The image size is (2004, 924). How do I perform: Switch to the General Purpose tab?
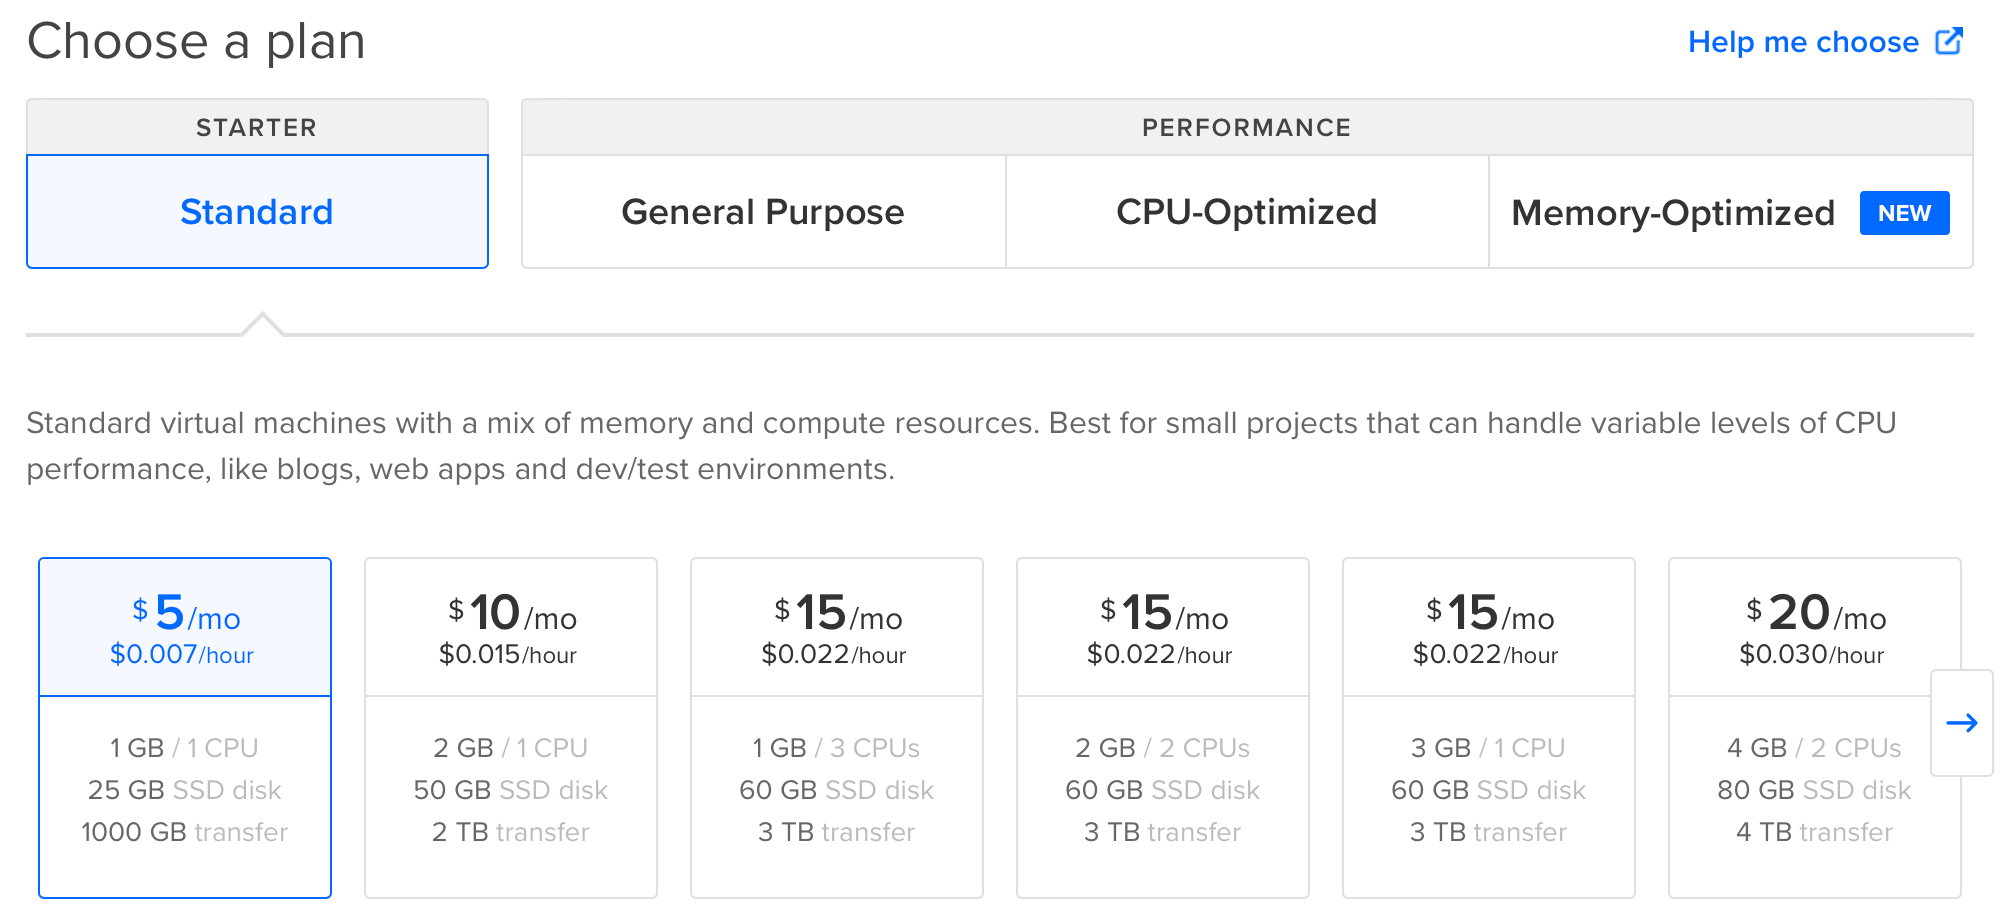(x=763, y=212)
